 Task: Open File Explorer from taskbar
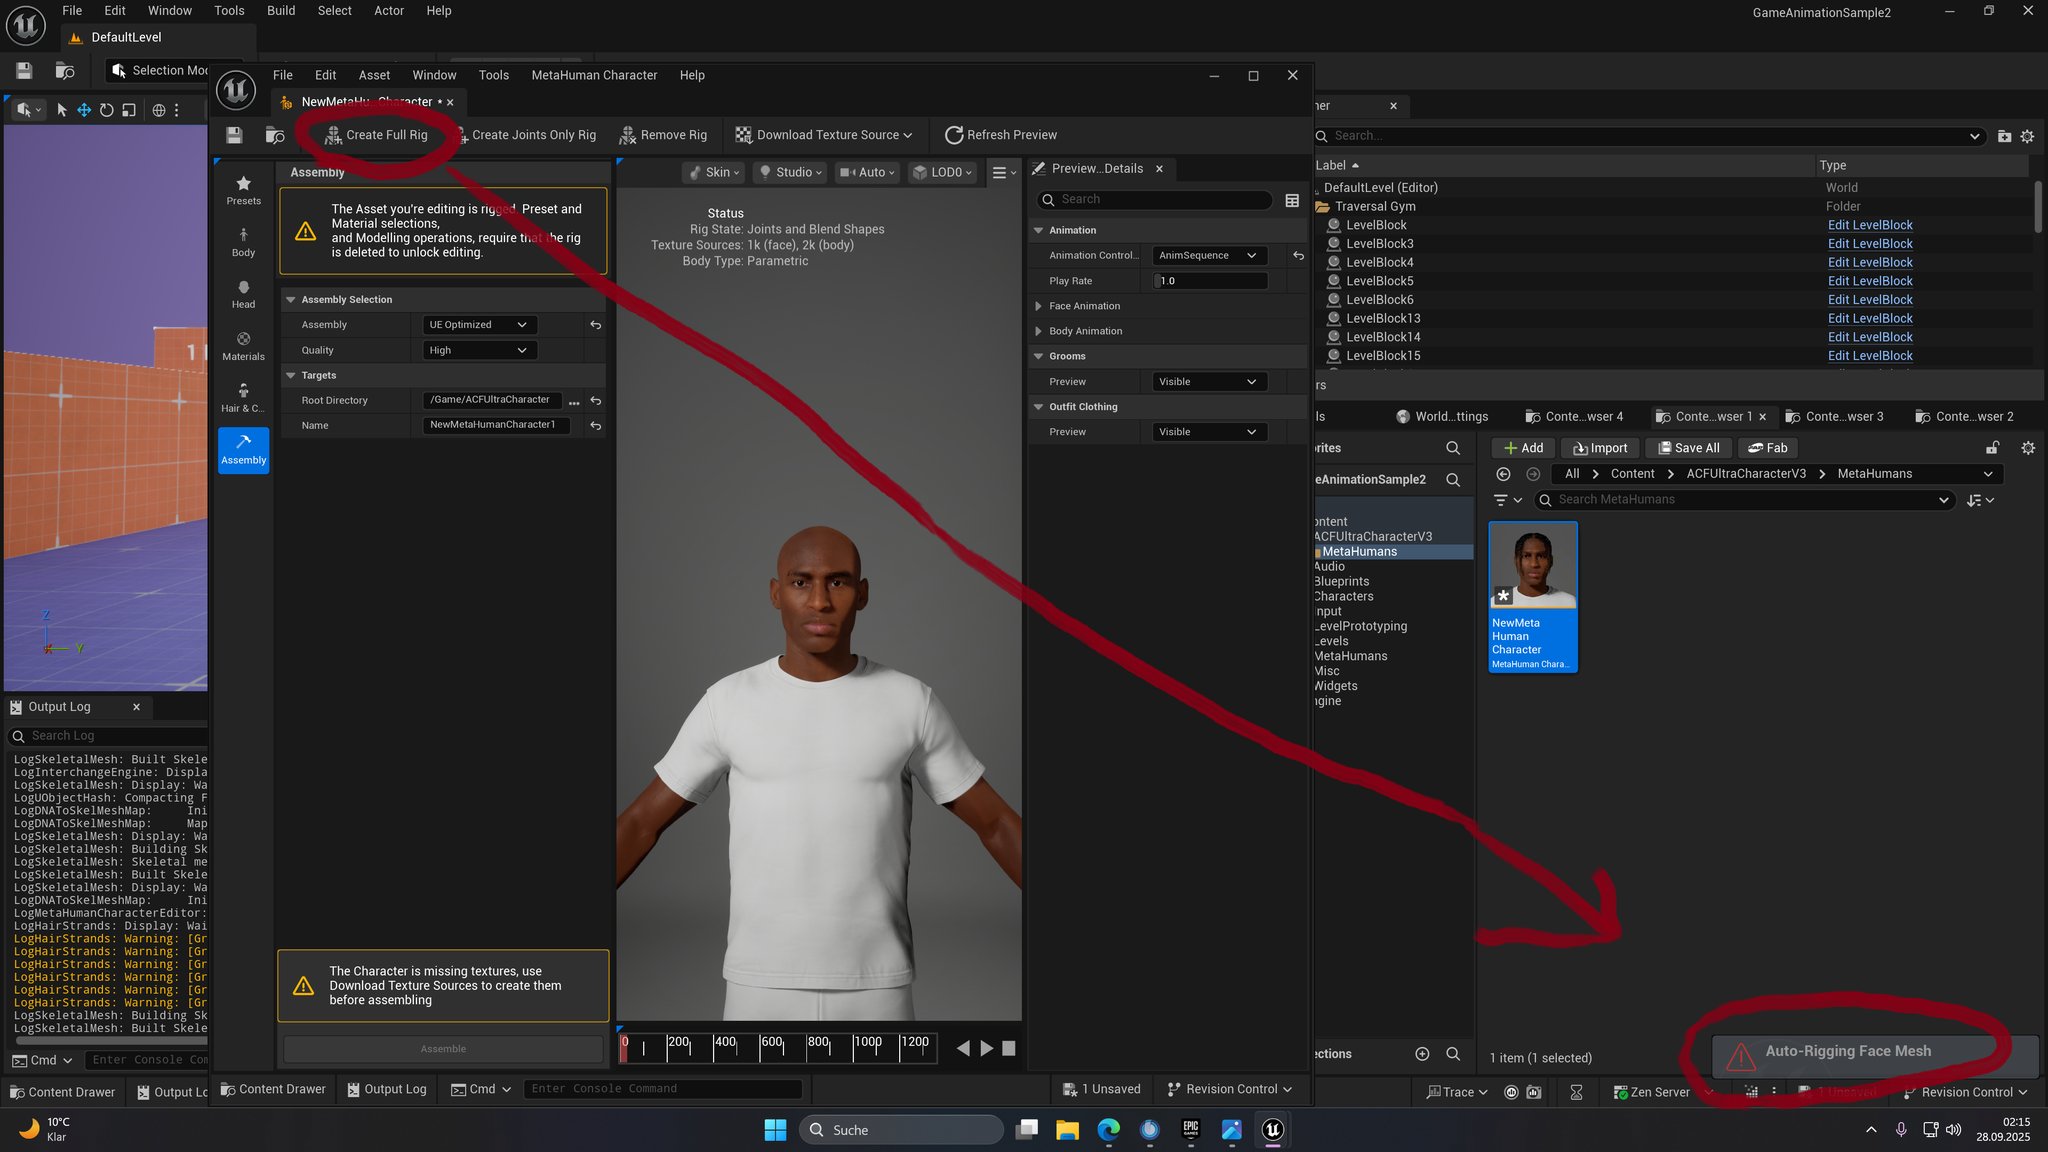[1067, 1130]
